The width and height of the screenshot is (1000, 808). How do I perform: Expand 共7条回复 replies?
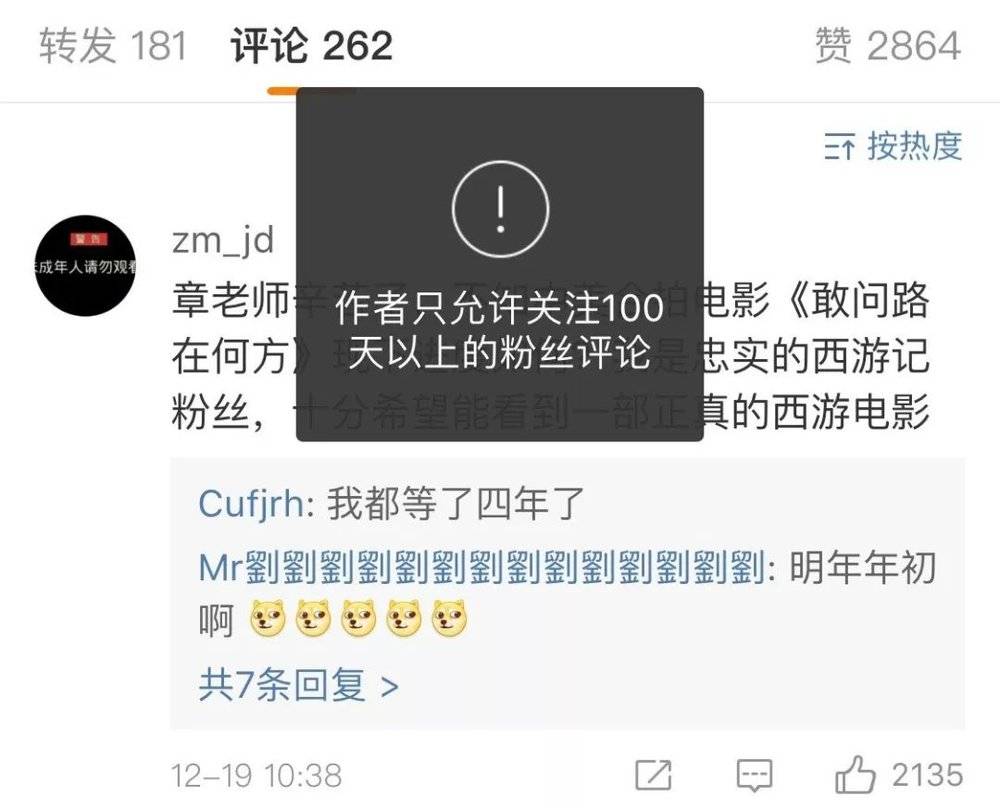click(298, 686)
